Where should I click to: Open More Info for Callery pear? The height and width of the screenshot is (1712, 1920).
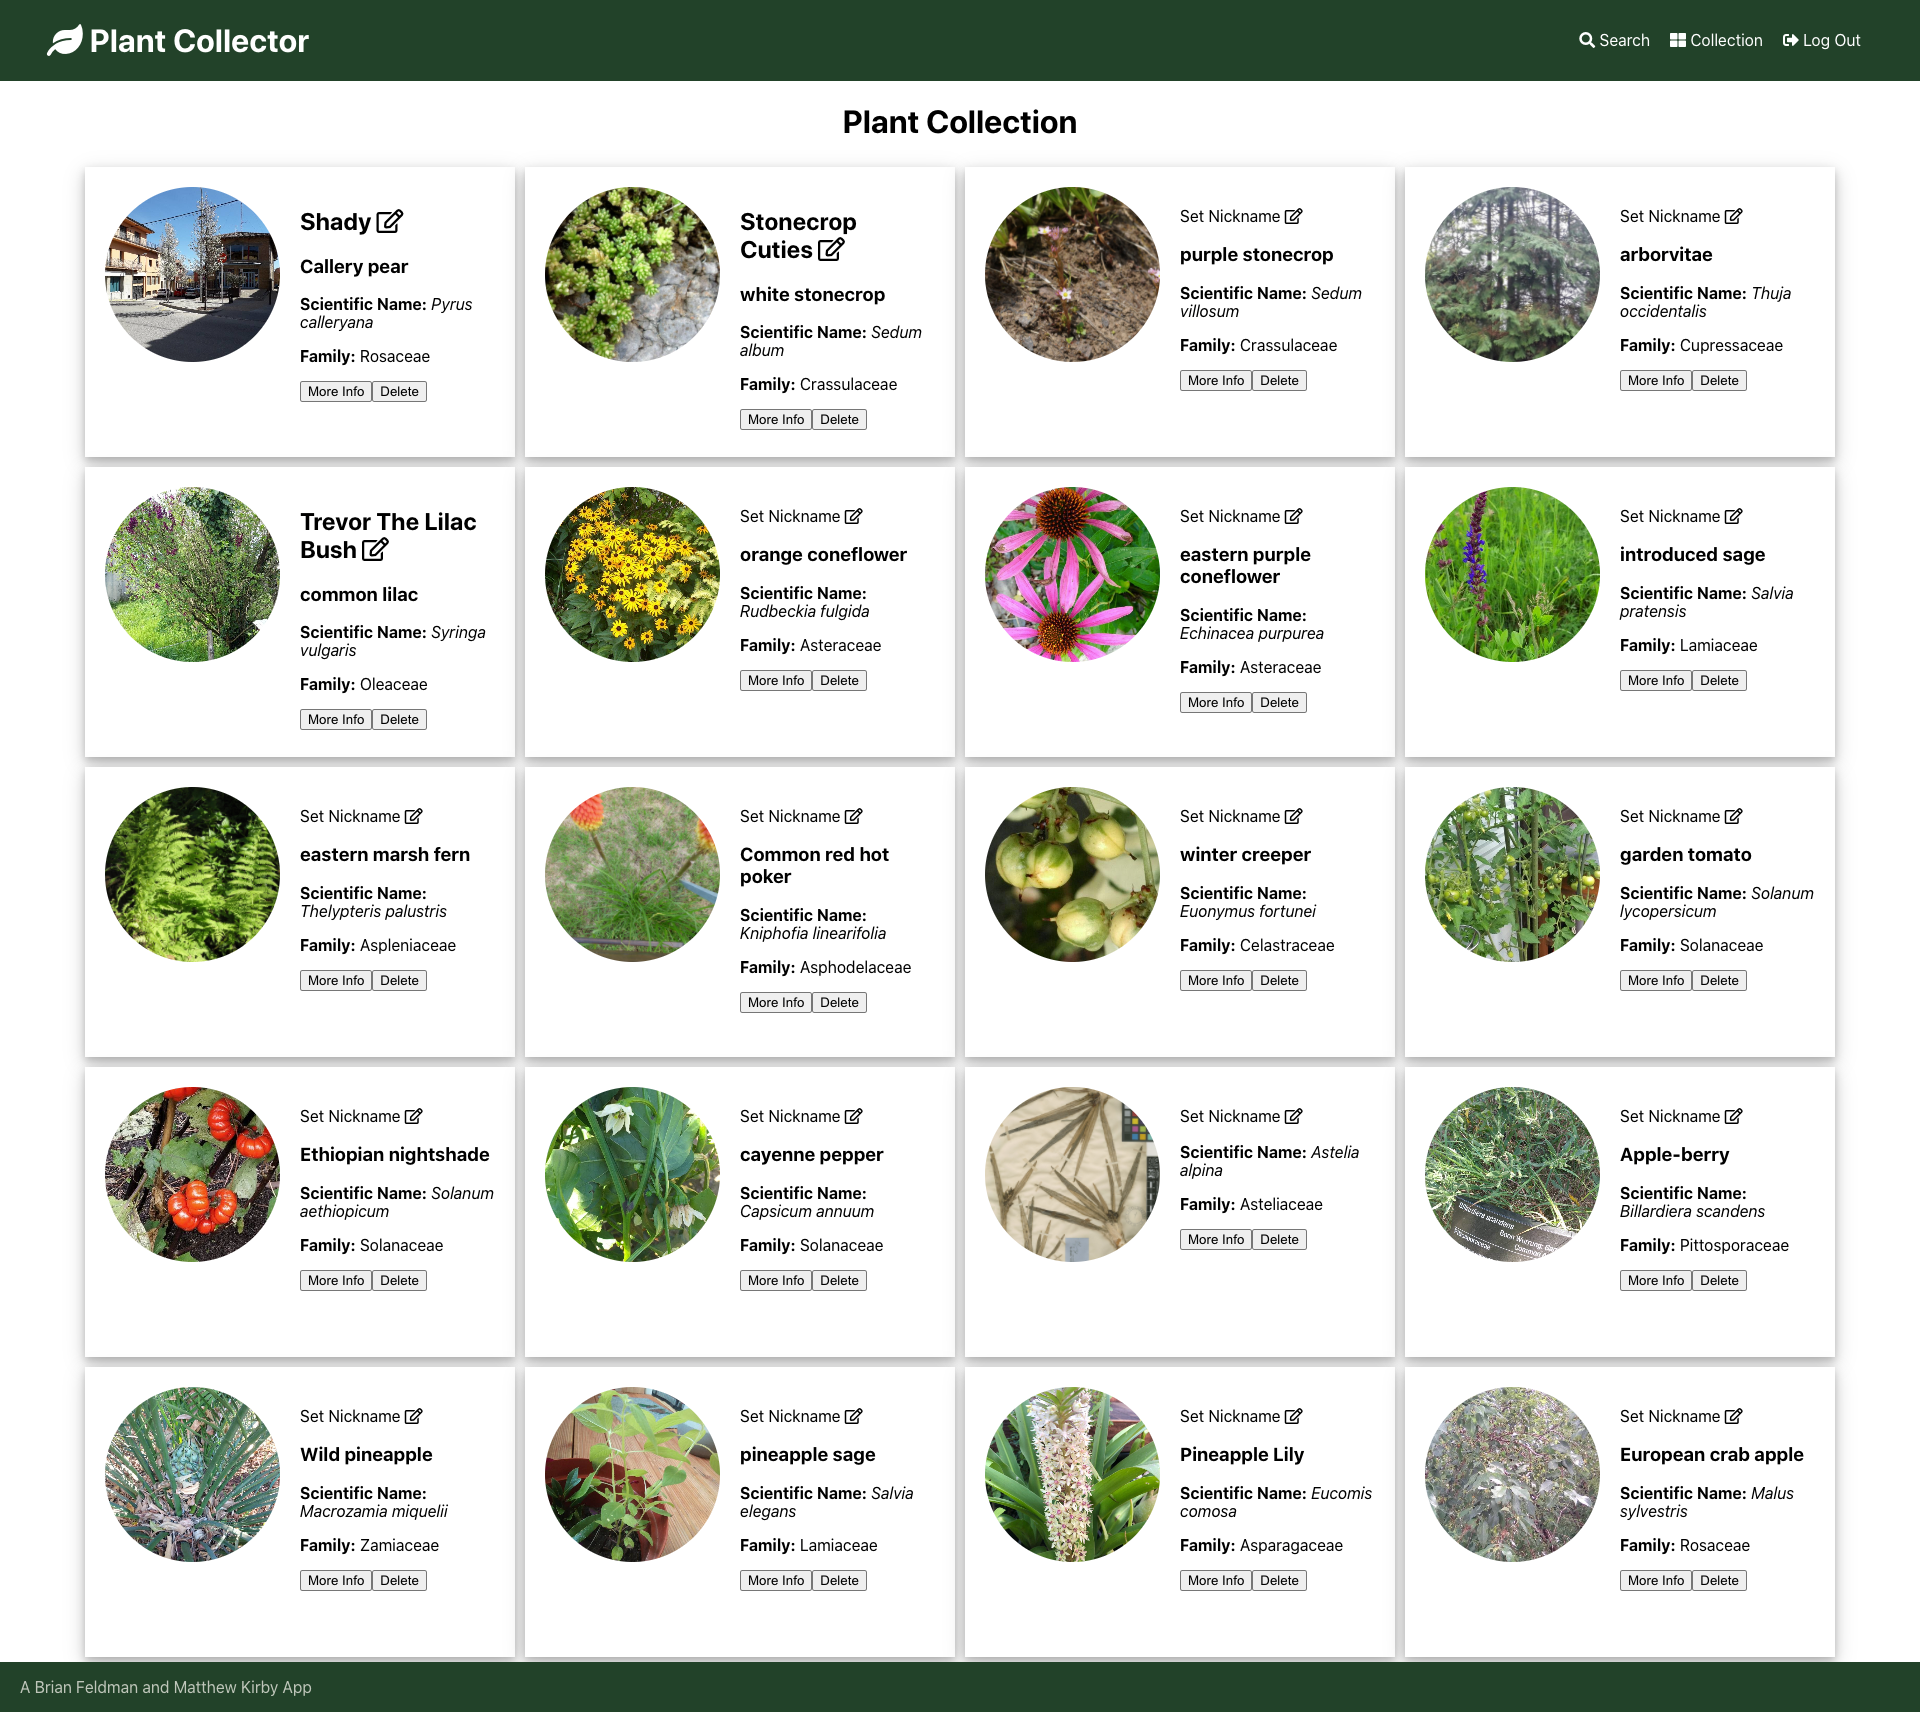[336, 392]
